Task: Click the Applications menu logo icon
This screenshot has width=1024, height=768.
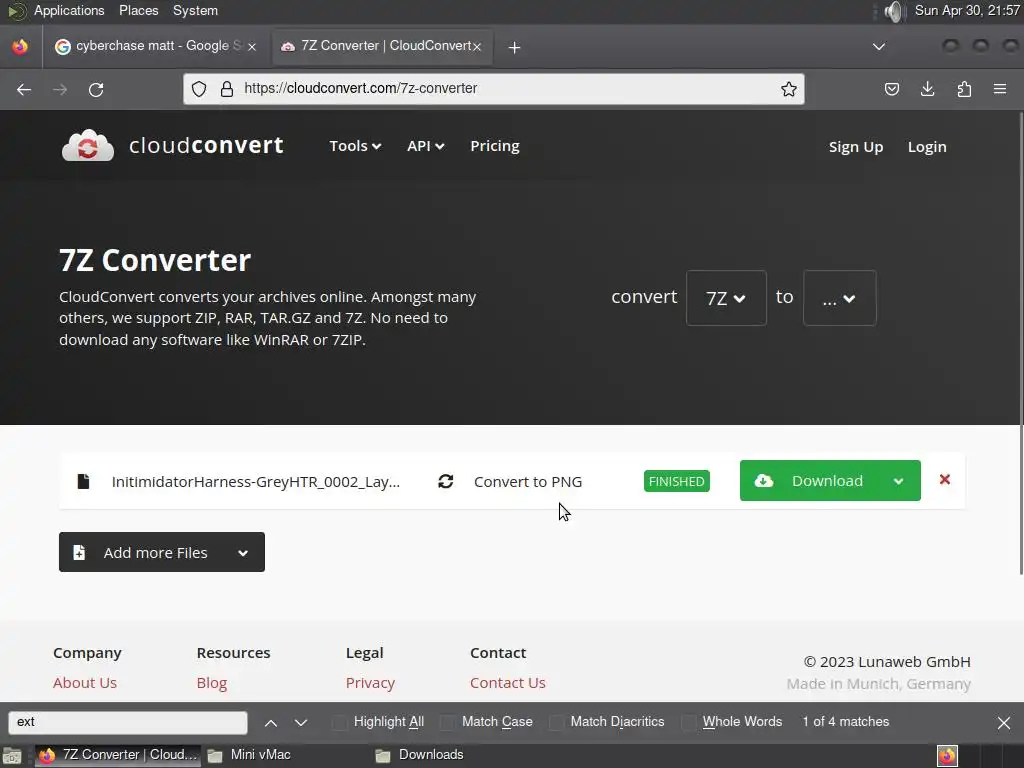Action: 16,10
